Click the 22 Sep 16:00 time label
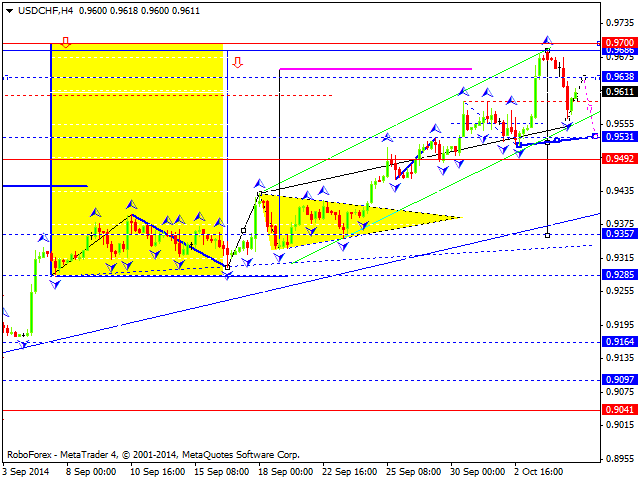Screen dimensions: 640x480 tap(350, 471)
